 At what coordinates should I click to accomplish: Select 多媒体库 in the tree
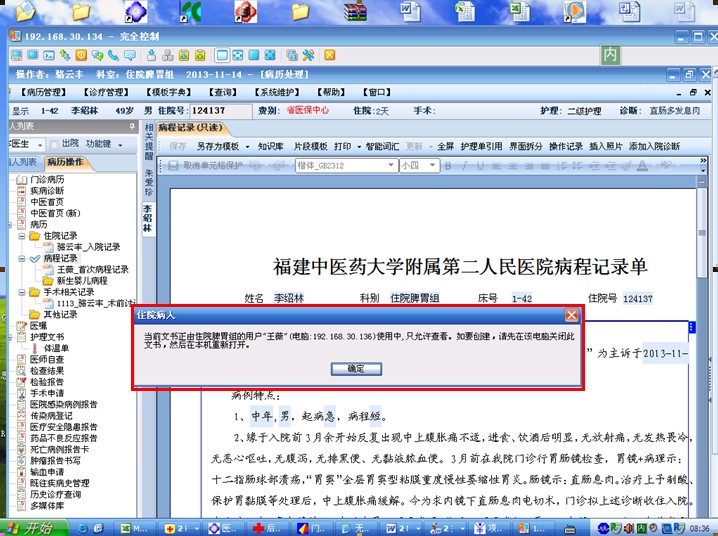click(x=47, y=506)
